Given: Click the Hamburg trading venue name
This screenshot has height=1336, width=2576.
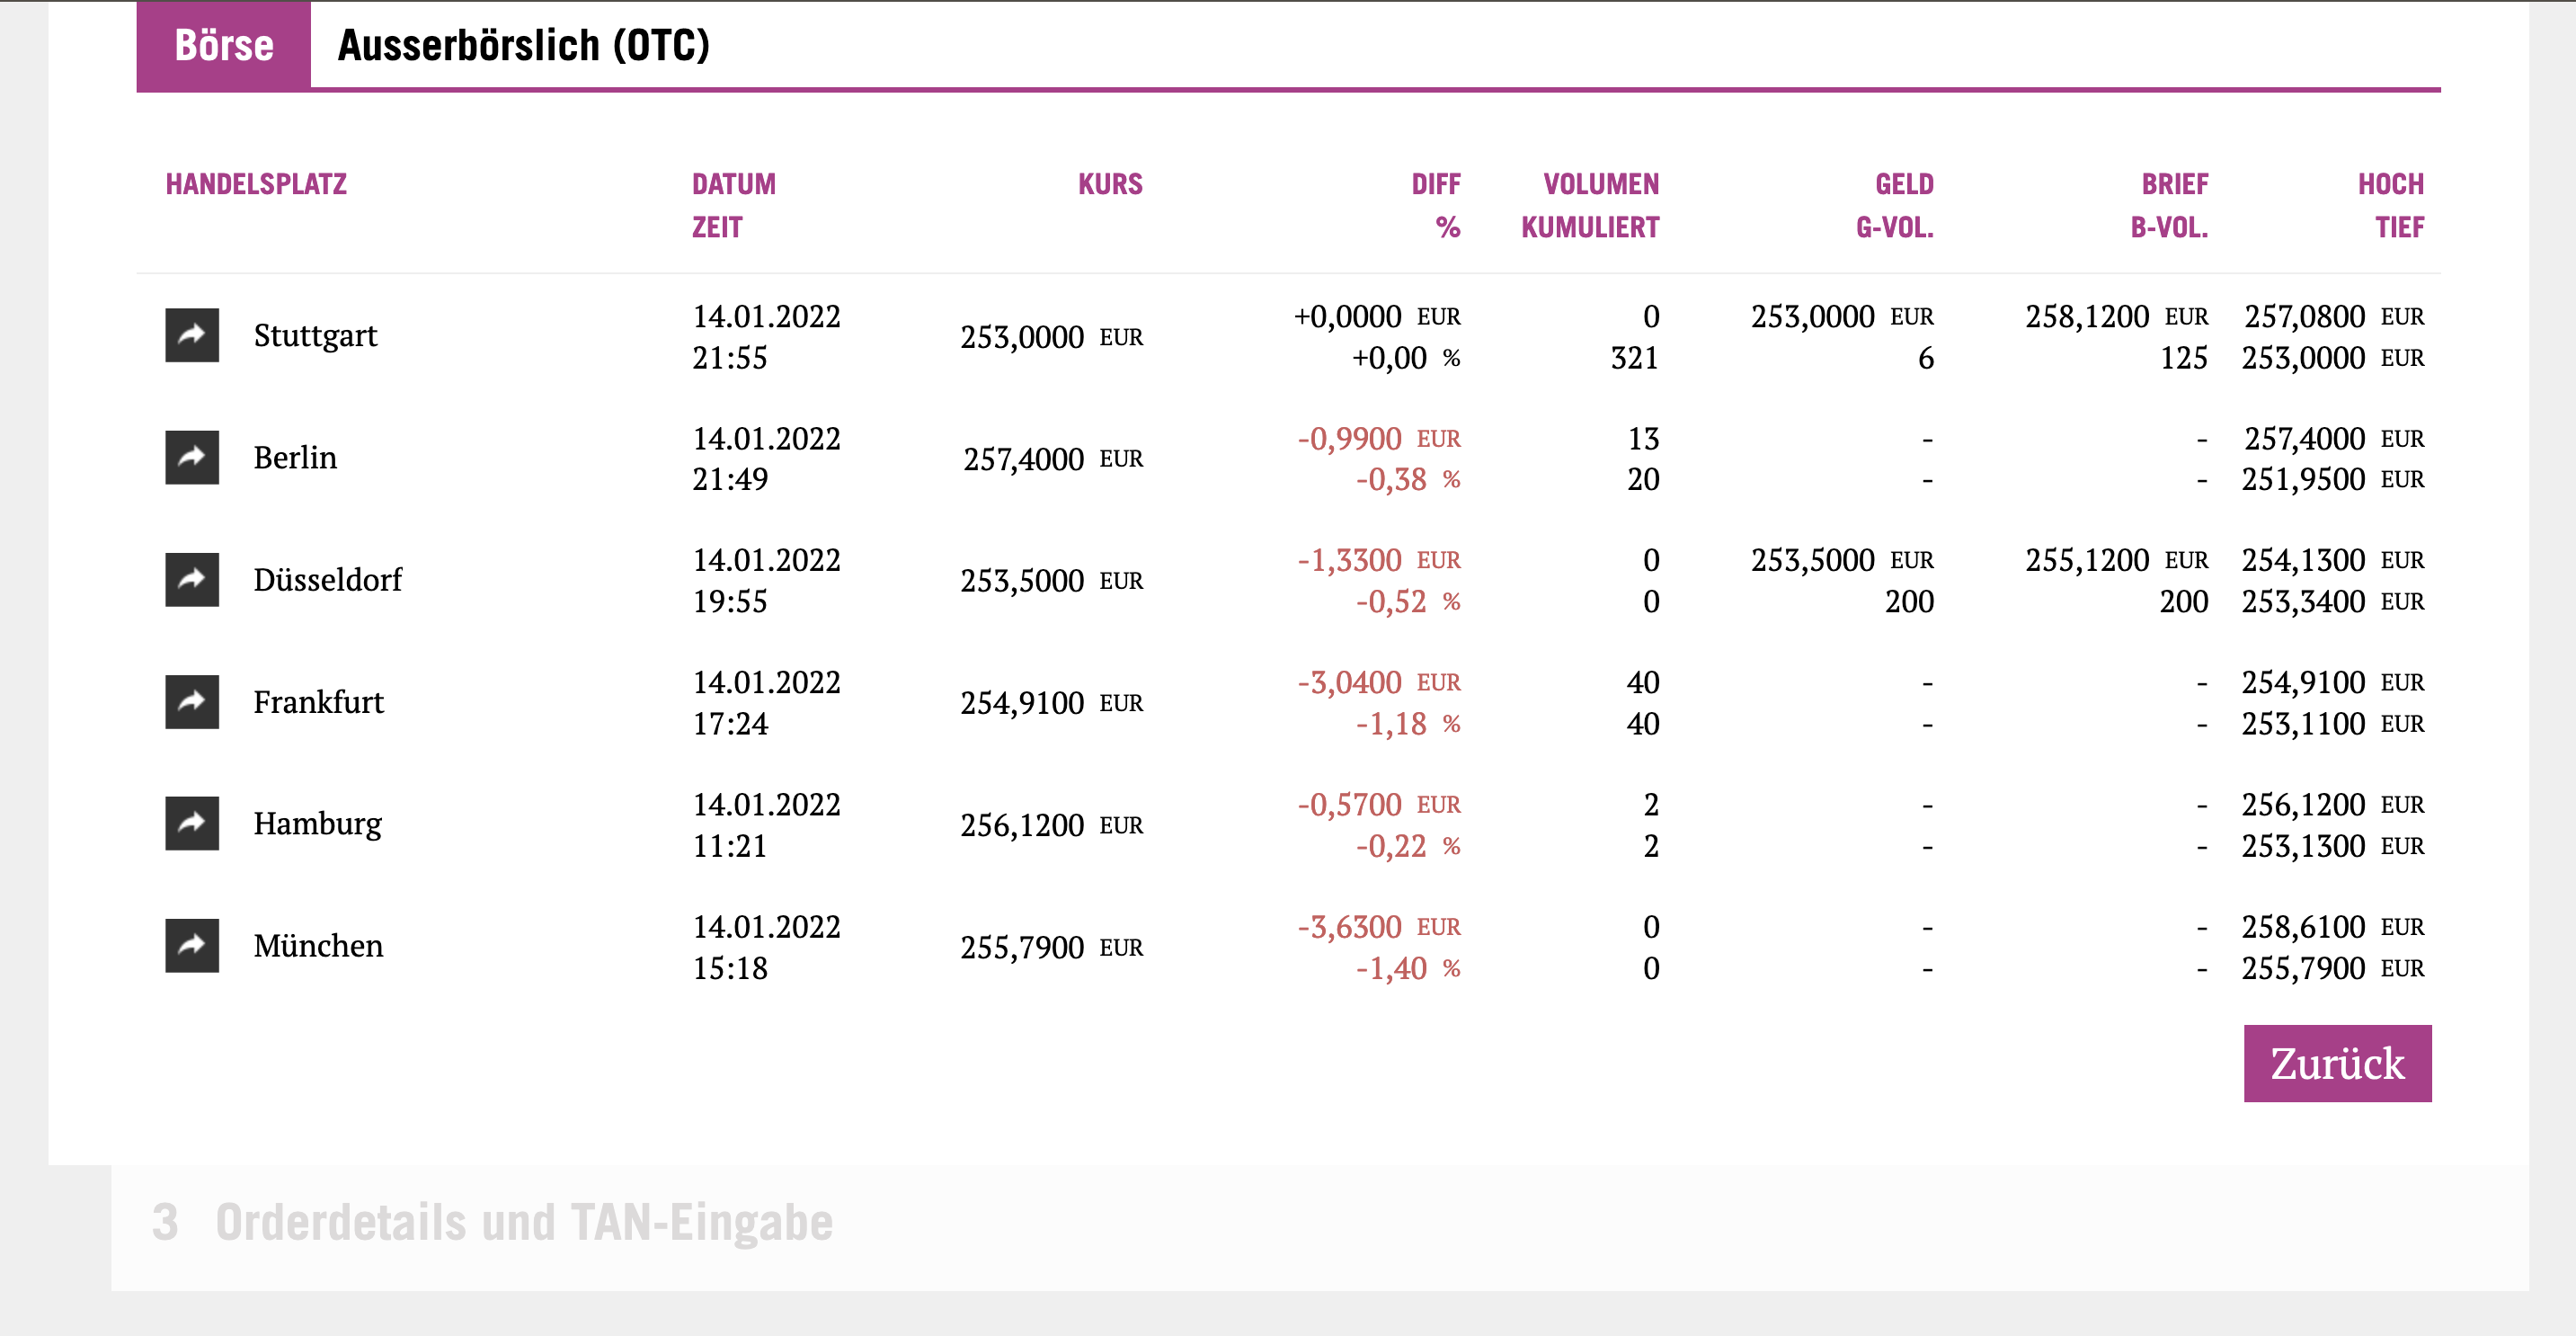Looking at the screenshot, I should pos(317,823).
